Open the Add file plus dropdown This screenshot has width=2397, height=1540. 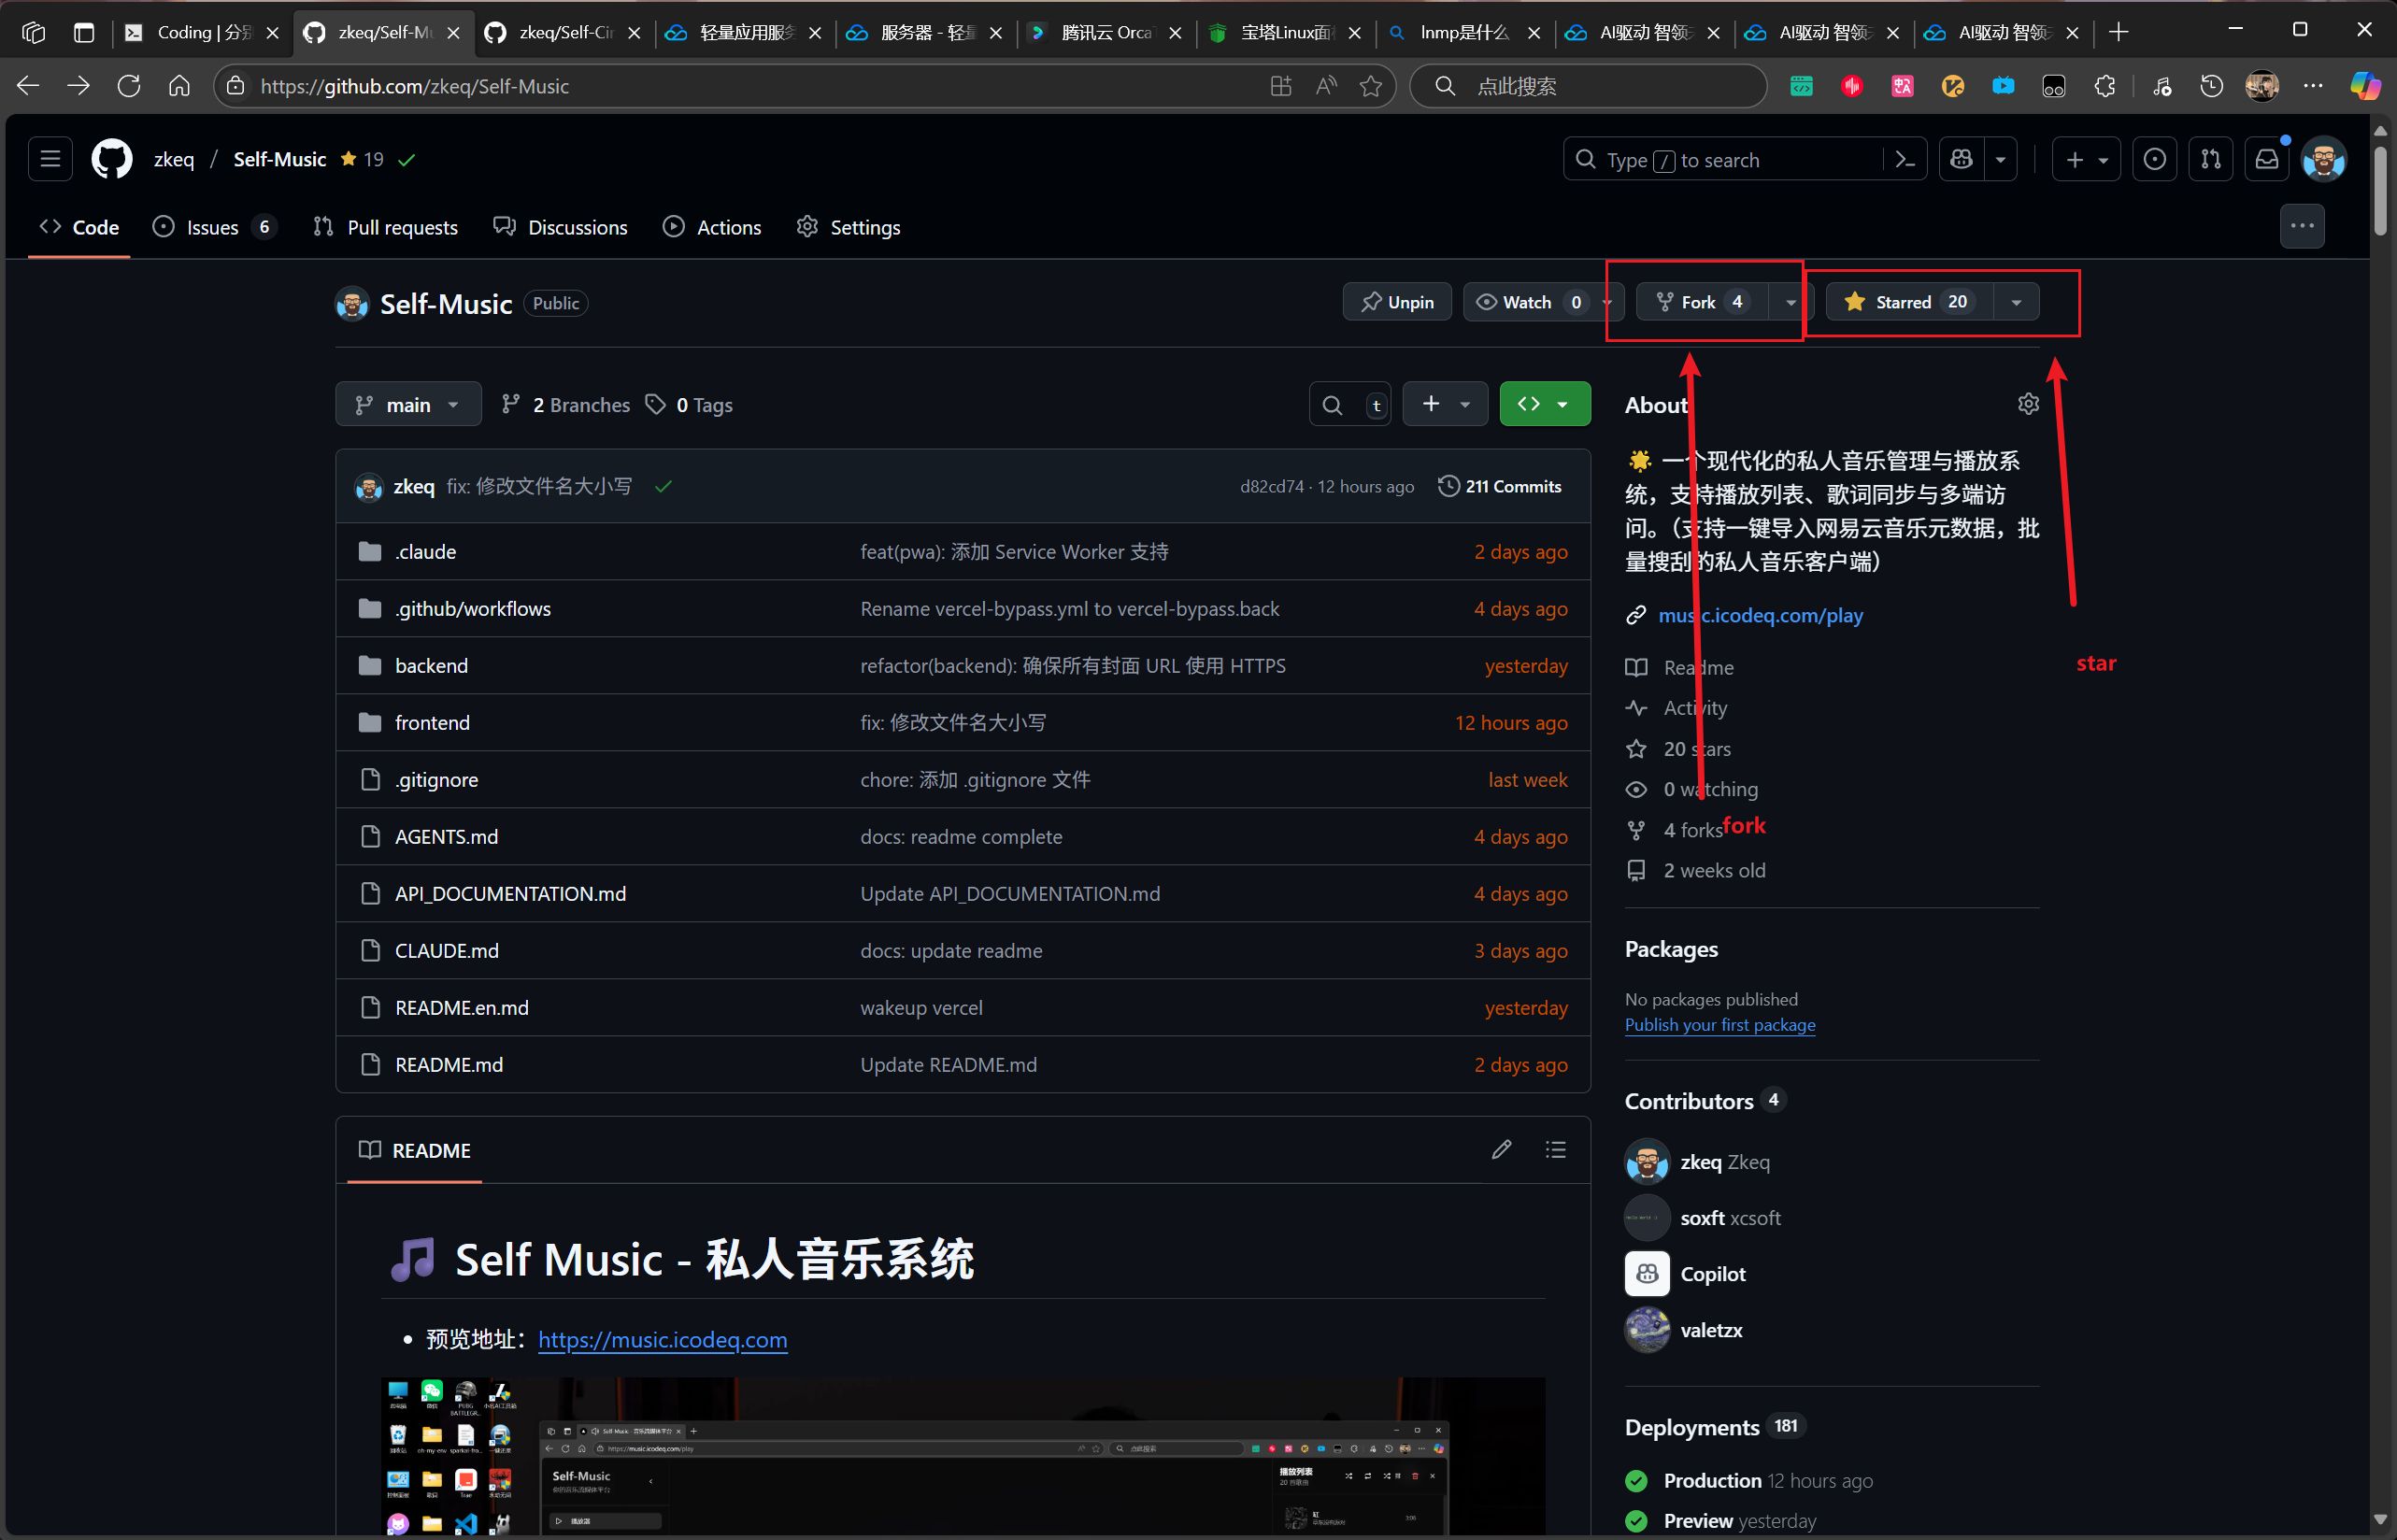pos(1445,404)
